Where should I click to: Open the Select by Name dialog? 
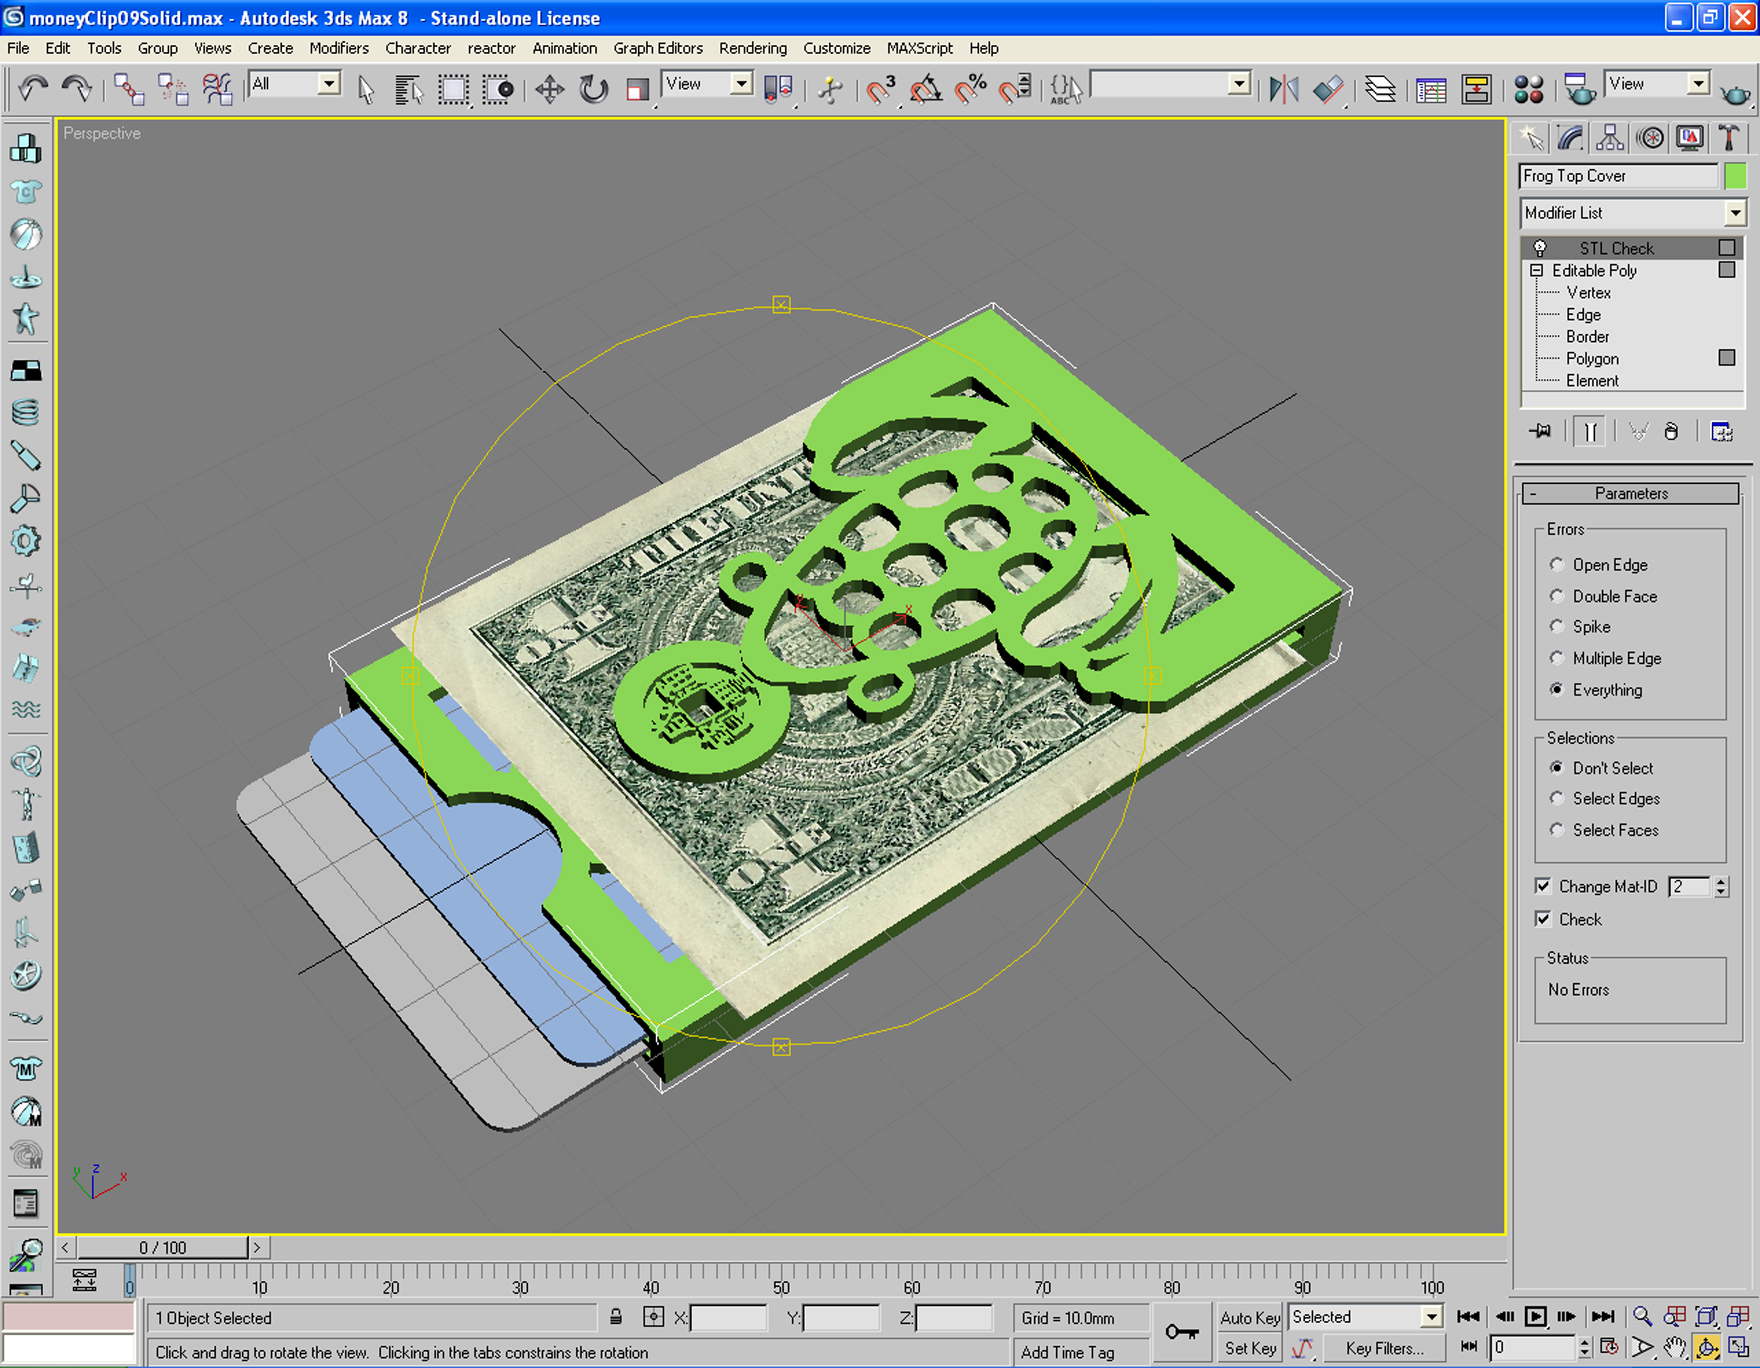408,89
